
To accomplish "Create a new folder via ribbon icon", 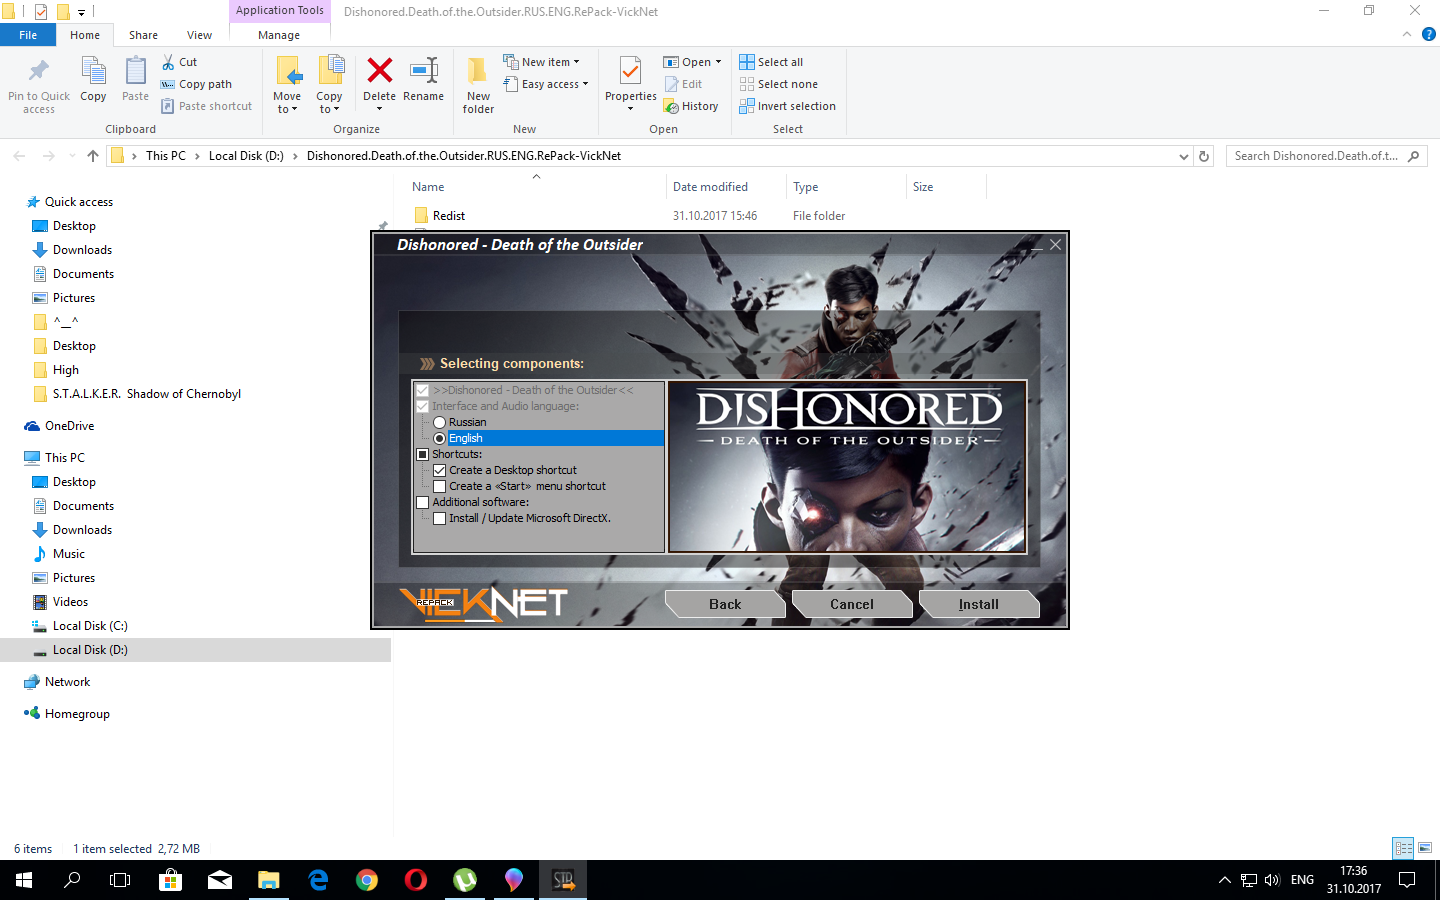I will click(478, 72).
